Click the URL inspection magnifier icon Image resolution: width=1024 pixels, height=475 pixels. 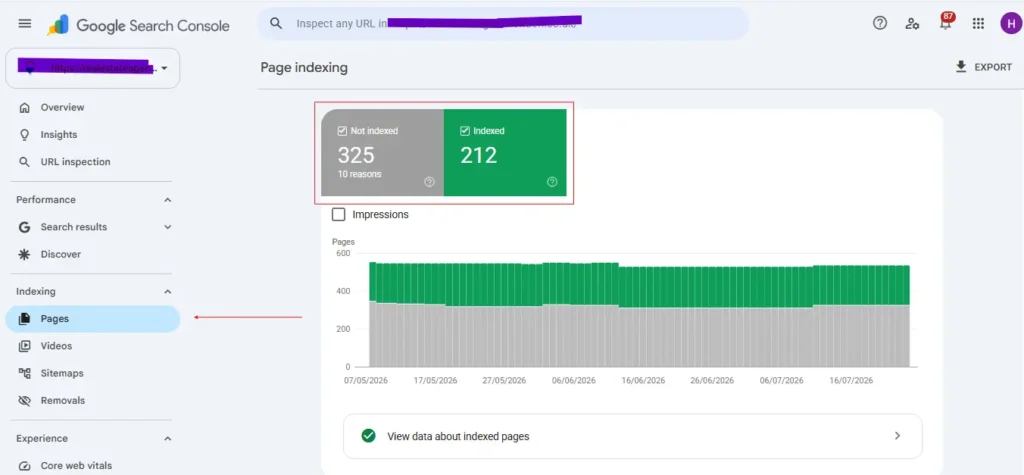(25, 162)
